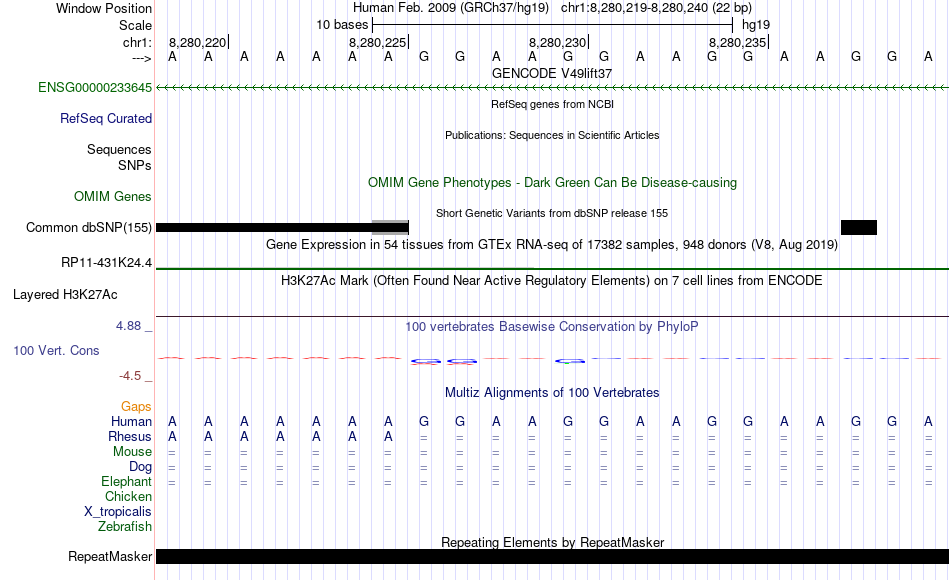Image resolution: width=950 pixels, height=580 pixels.
Task: Click OMIM Gene Phenotypes track title
Action: click(553, 182)
